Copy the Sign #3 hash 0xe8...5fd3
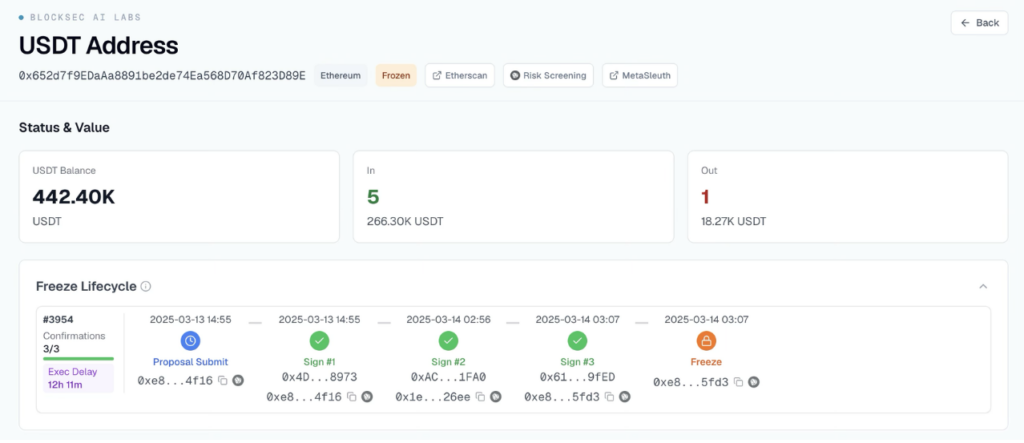 pos(609,397)
